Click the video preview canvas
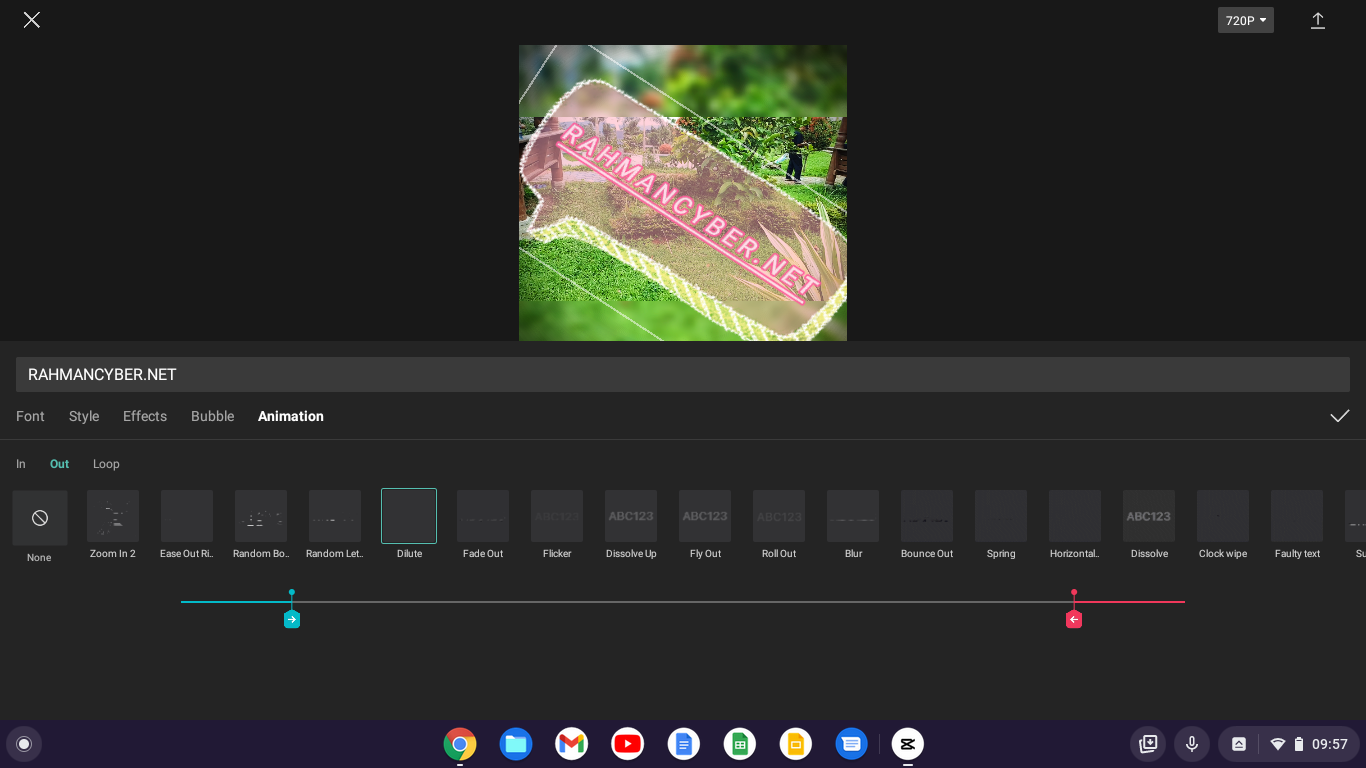 click(x=683, y=193)
